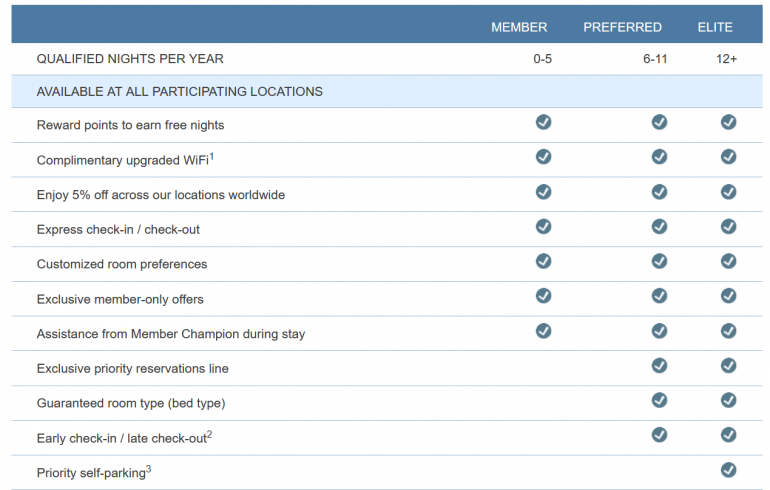Viewport: 770px width, 490px height.
Task: Select the ELITE column header
Action: point(715,27)
